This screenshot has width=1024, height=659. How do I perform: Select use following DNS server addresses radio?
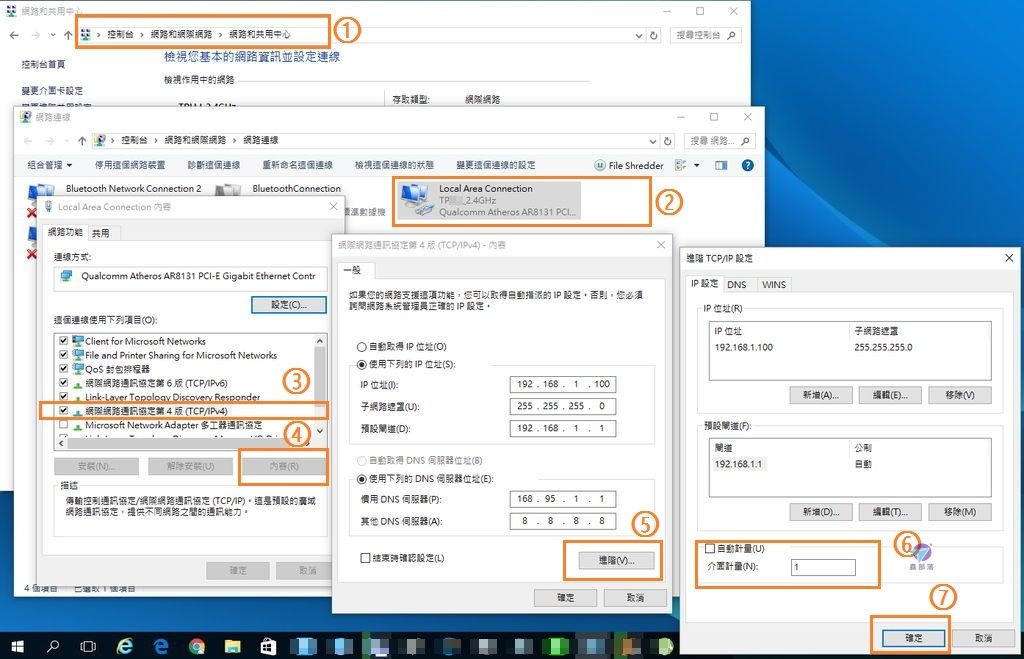pos(361,479)
